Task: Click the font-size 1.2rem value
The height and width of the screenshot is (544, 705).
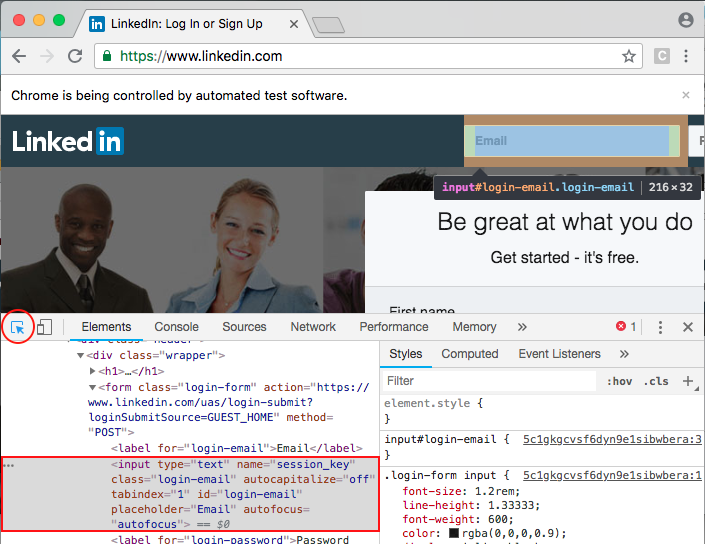Action: coord(497,491)
